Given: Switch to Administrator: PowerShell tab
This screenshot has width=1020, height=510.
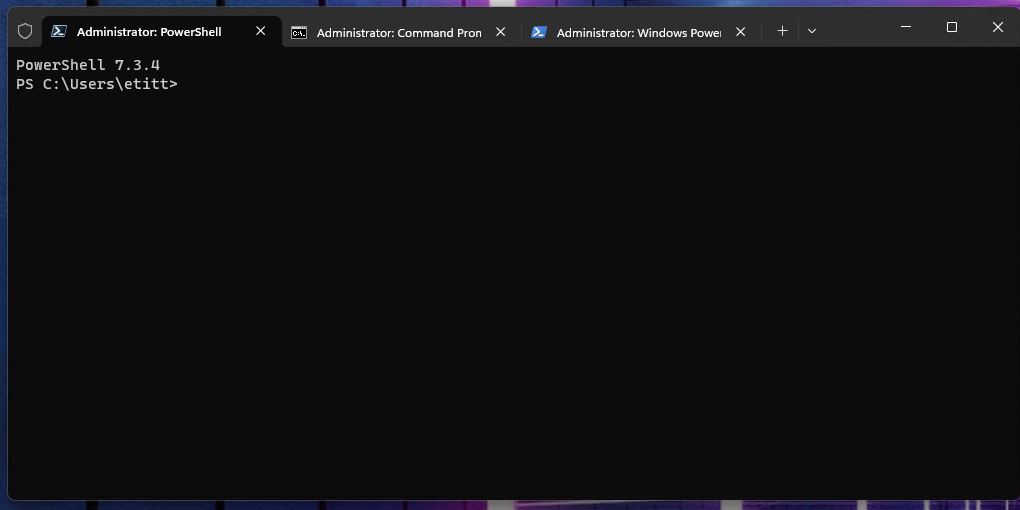Looking at the screenshot, I should click(x=150, y=32).
